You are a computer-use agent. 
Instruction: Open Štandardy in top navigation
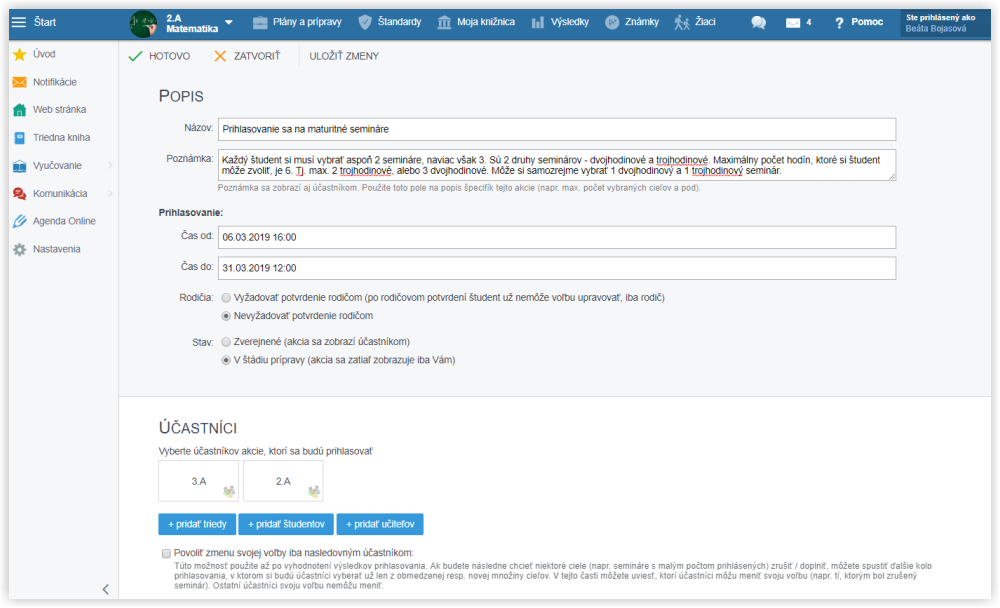coord(399,22)
